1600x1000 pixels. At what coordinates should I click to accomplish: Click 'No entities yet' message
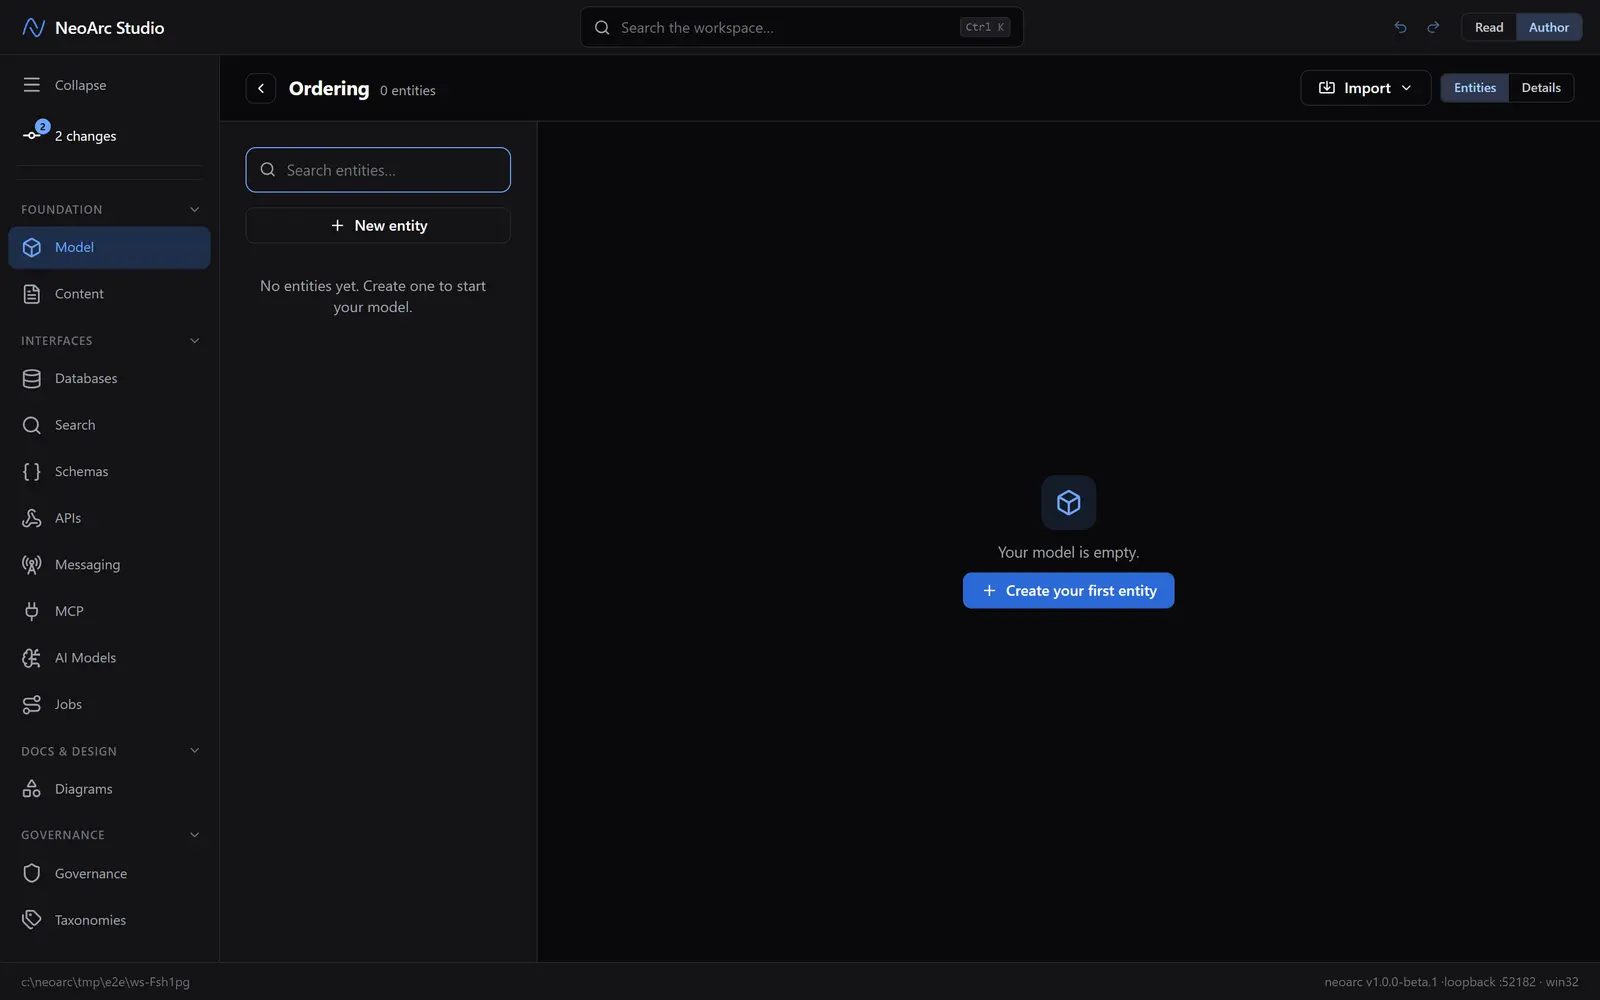(x=373, y=297)
